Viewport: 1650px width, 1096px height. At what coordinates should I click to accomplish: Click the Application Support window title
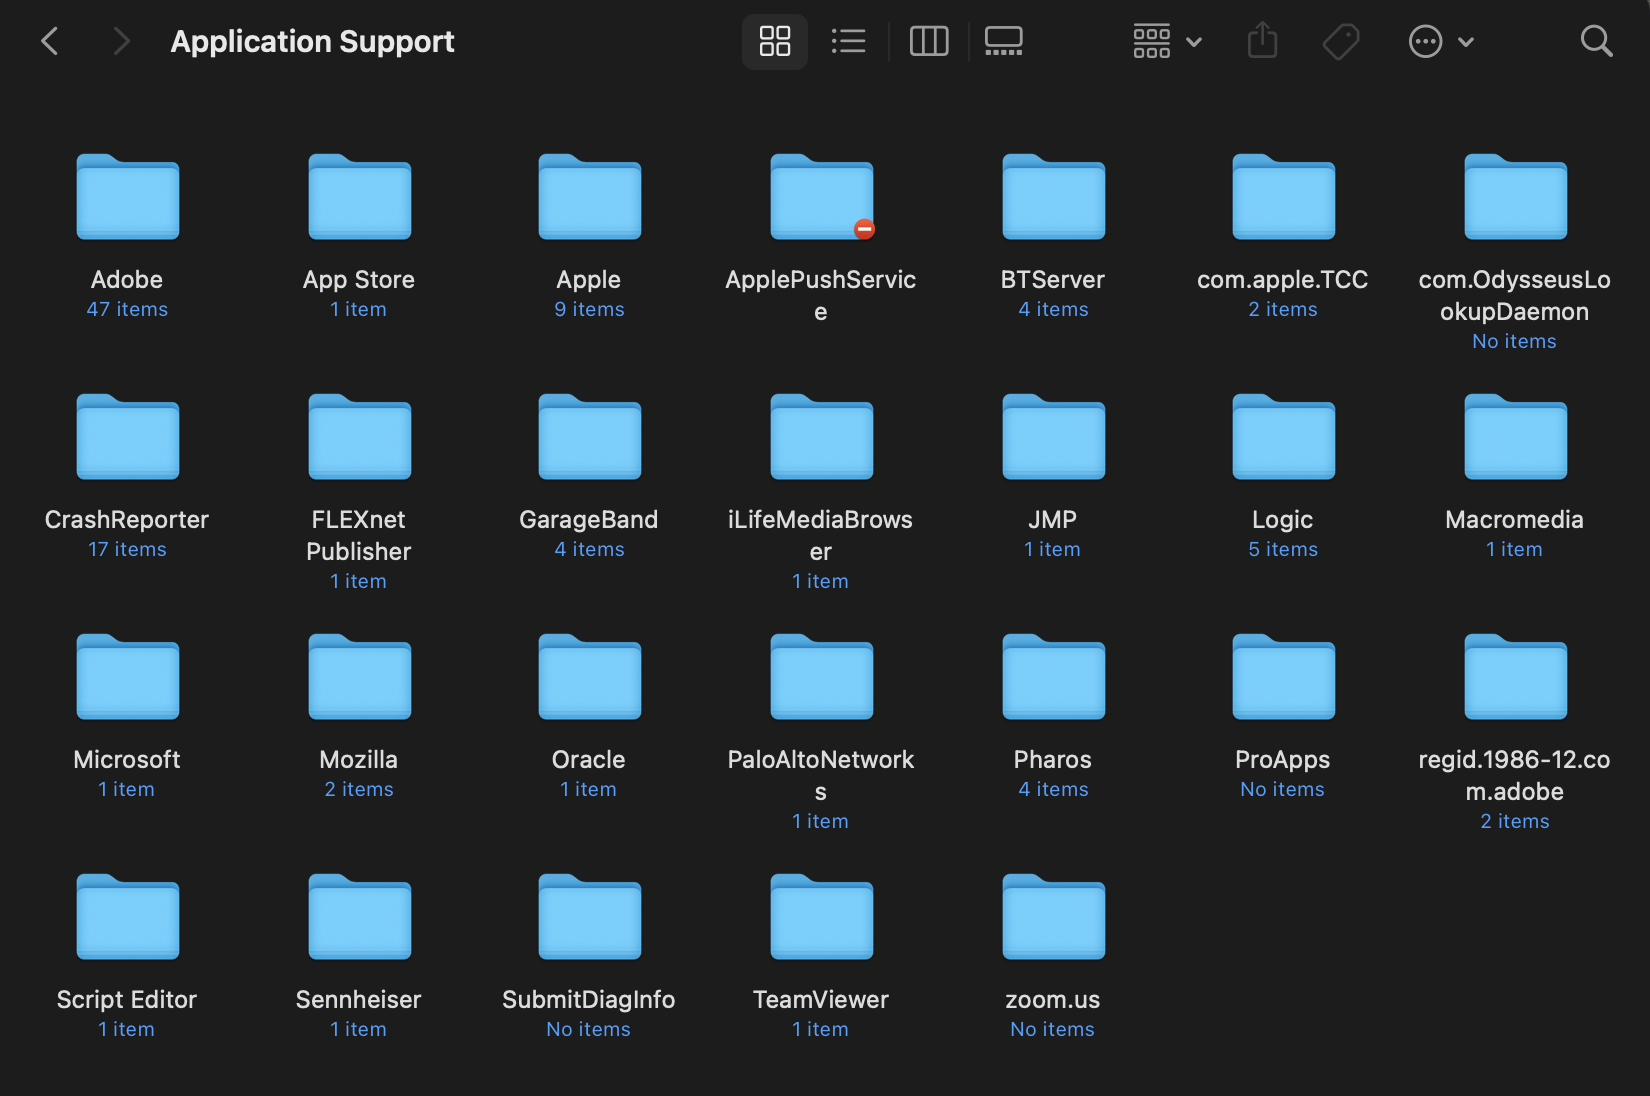click(312, 41)
